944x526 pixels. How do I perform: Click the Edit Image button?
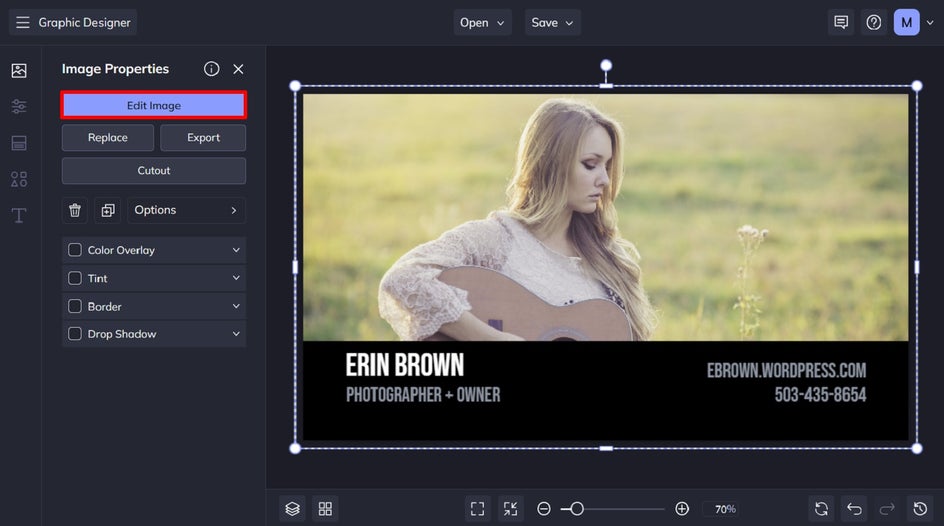[154, 105]
